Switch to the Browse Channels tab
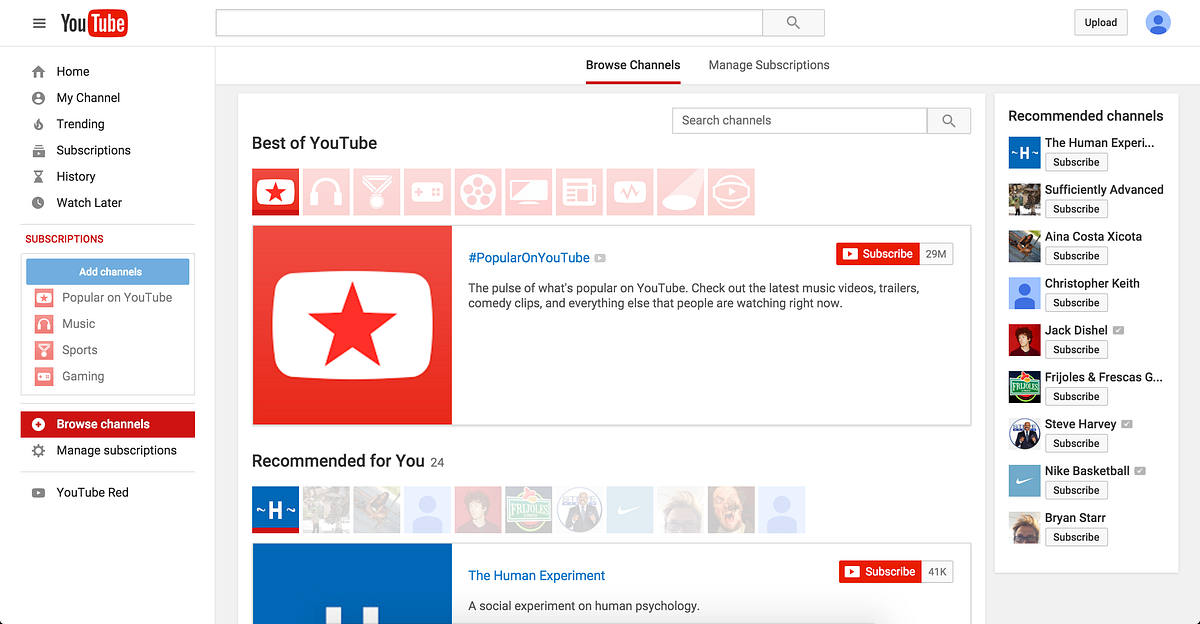This screenshot has width=1200, height=624. (633, 65)
